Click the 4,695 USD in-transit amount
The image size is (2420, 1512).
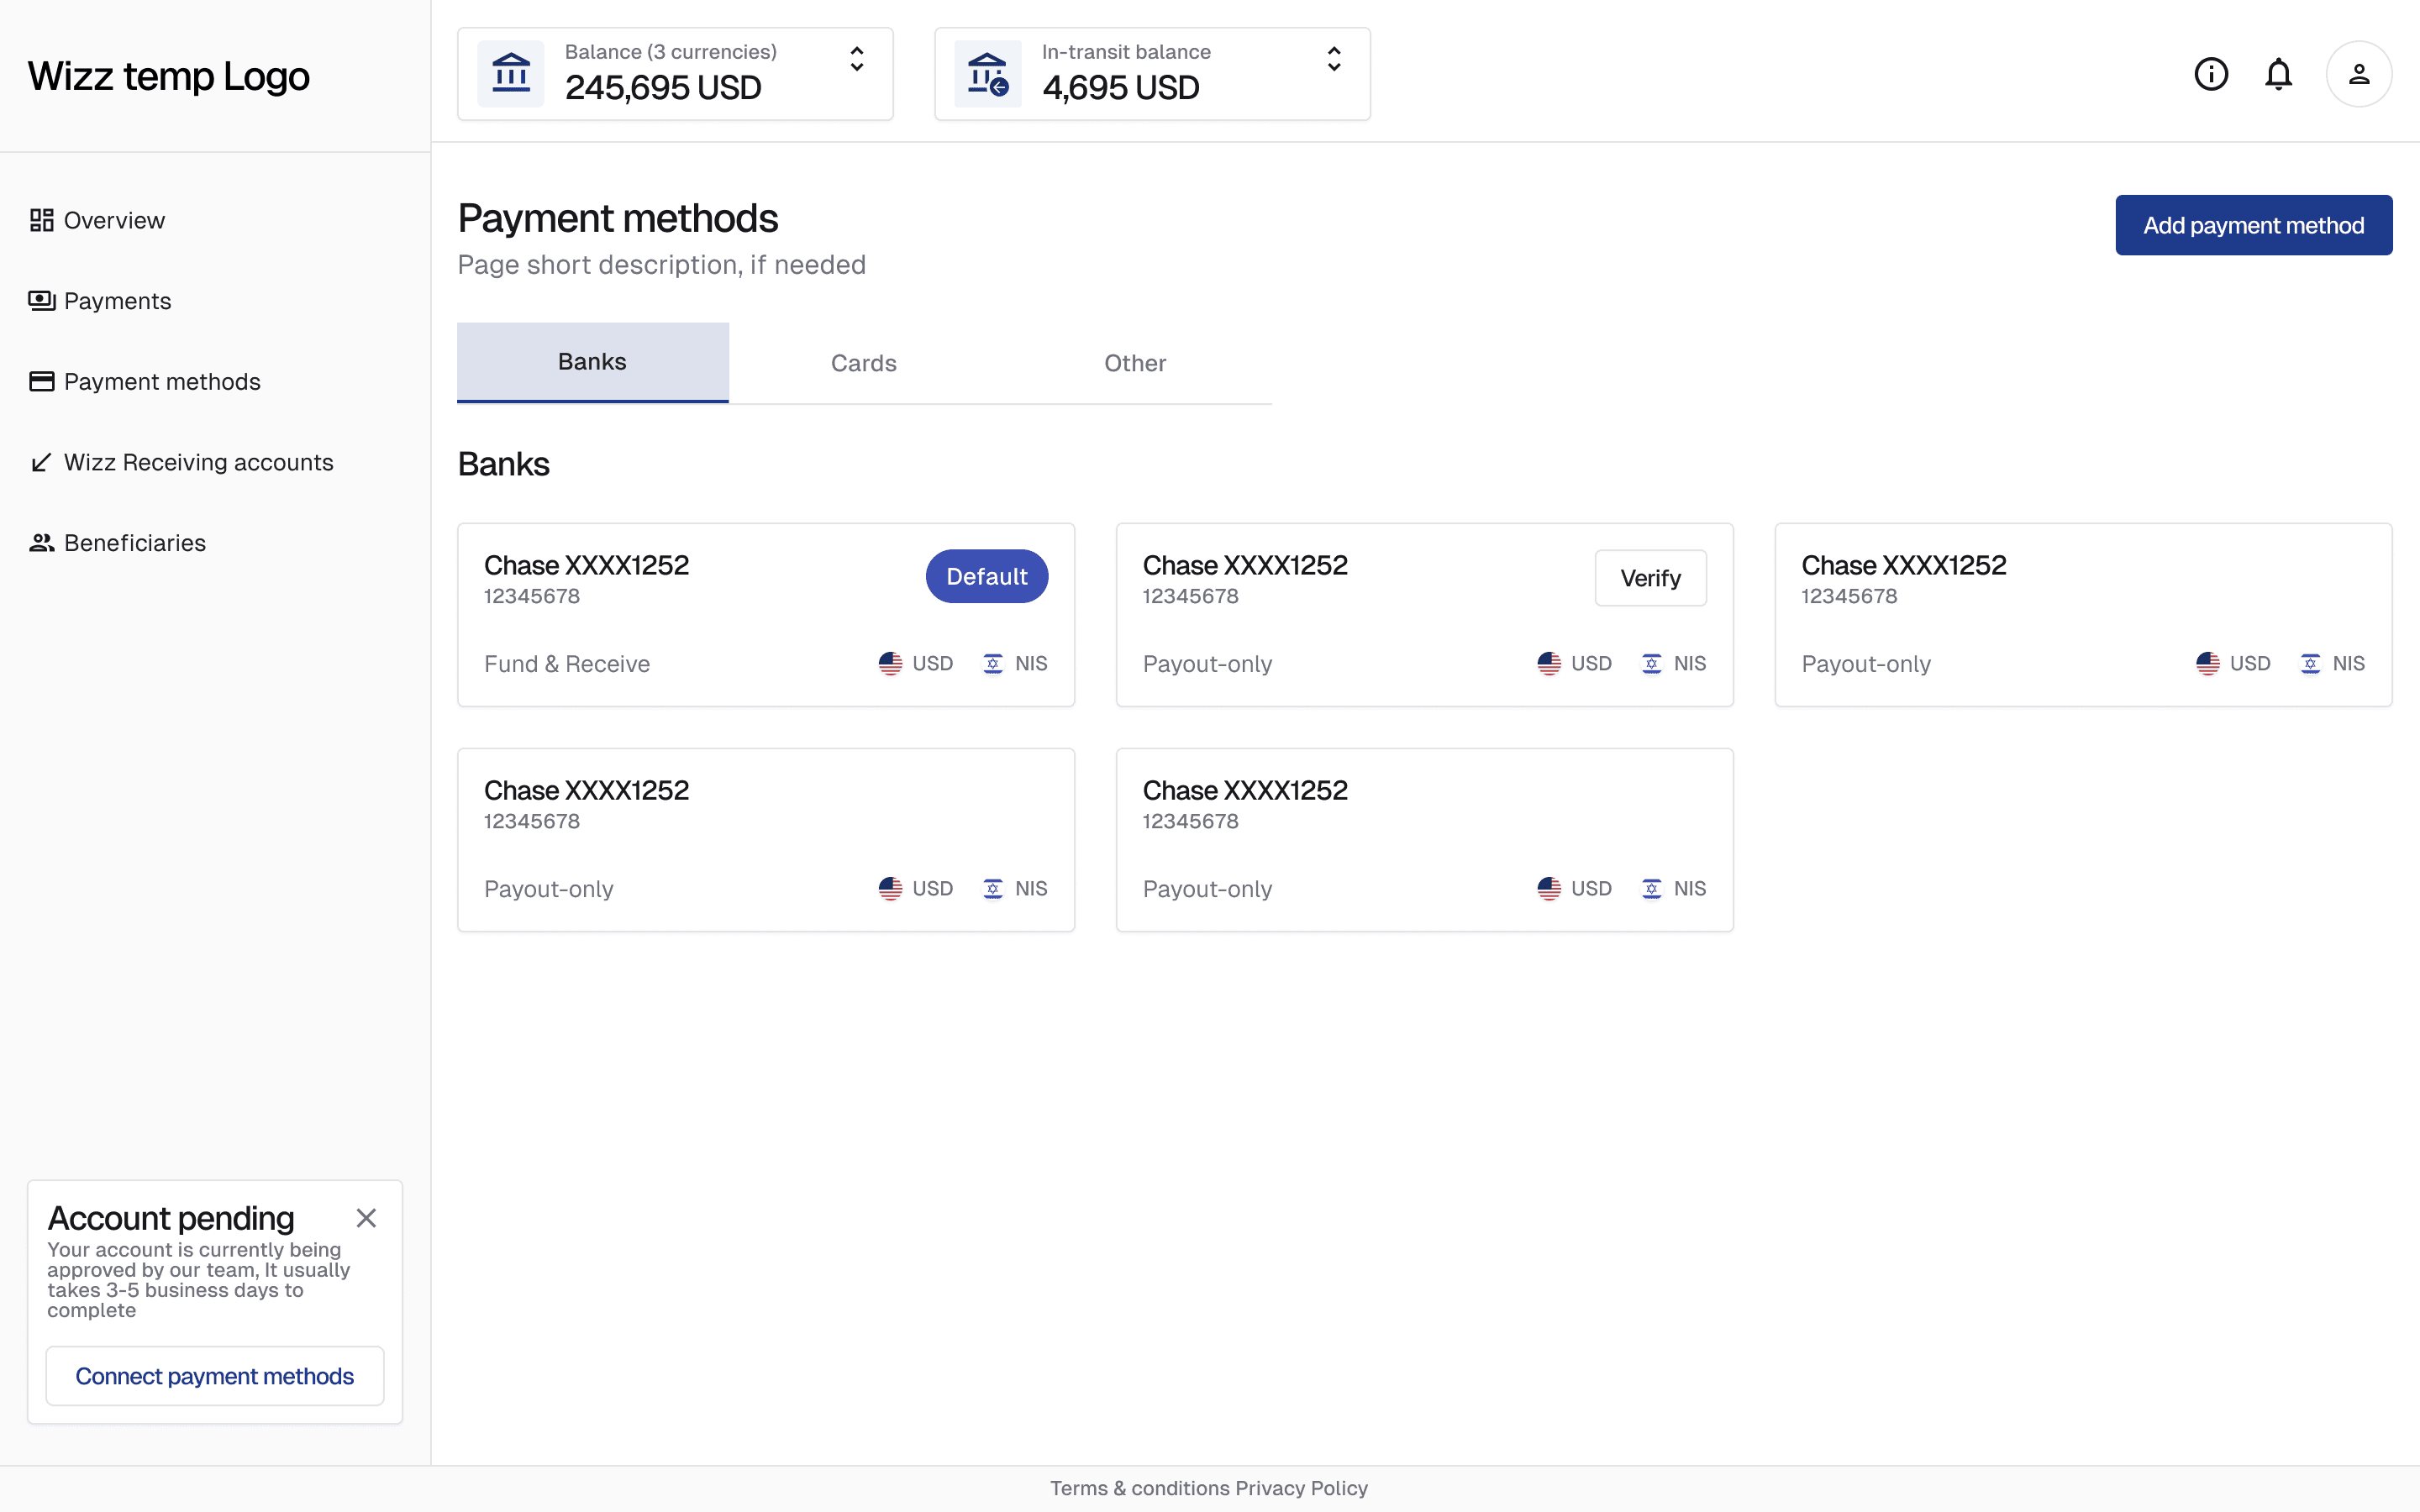[1121, 88]
